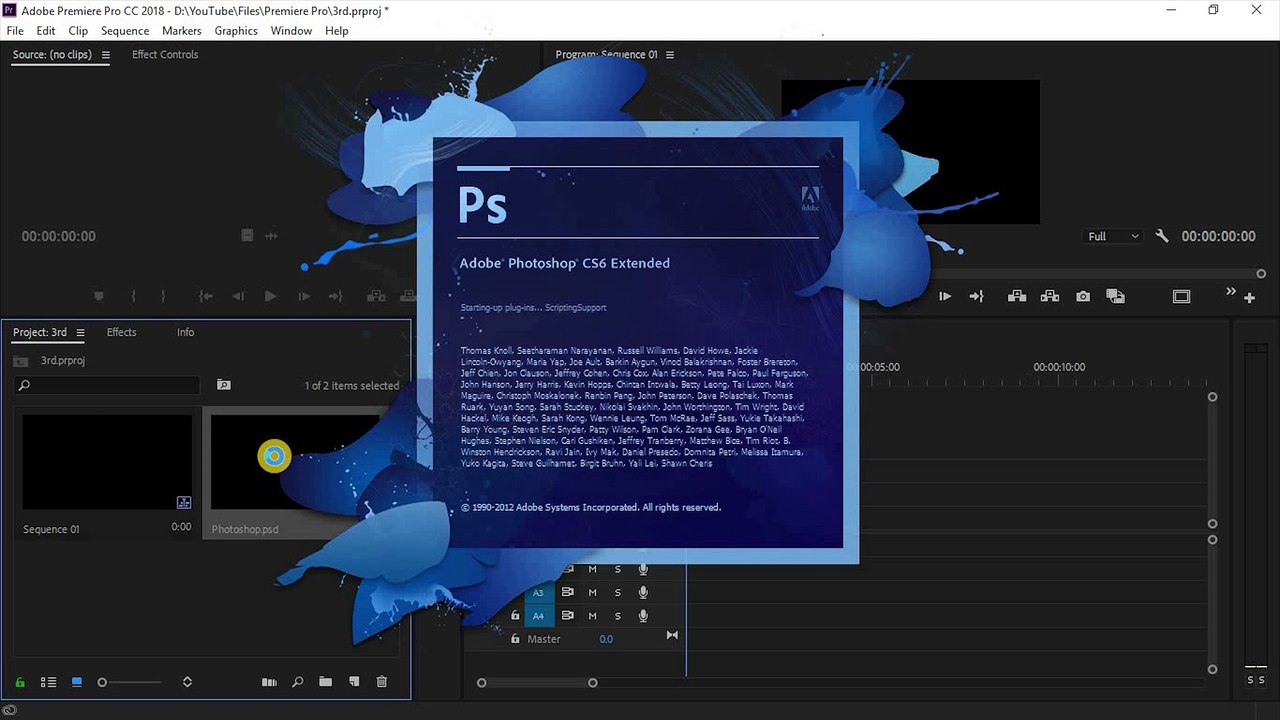Screen dimensions: 1280x720
Task: Switch the Project panel to Icon View
Action: coord(77,682)
